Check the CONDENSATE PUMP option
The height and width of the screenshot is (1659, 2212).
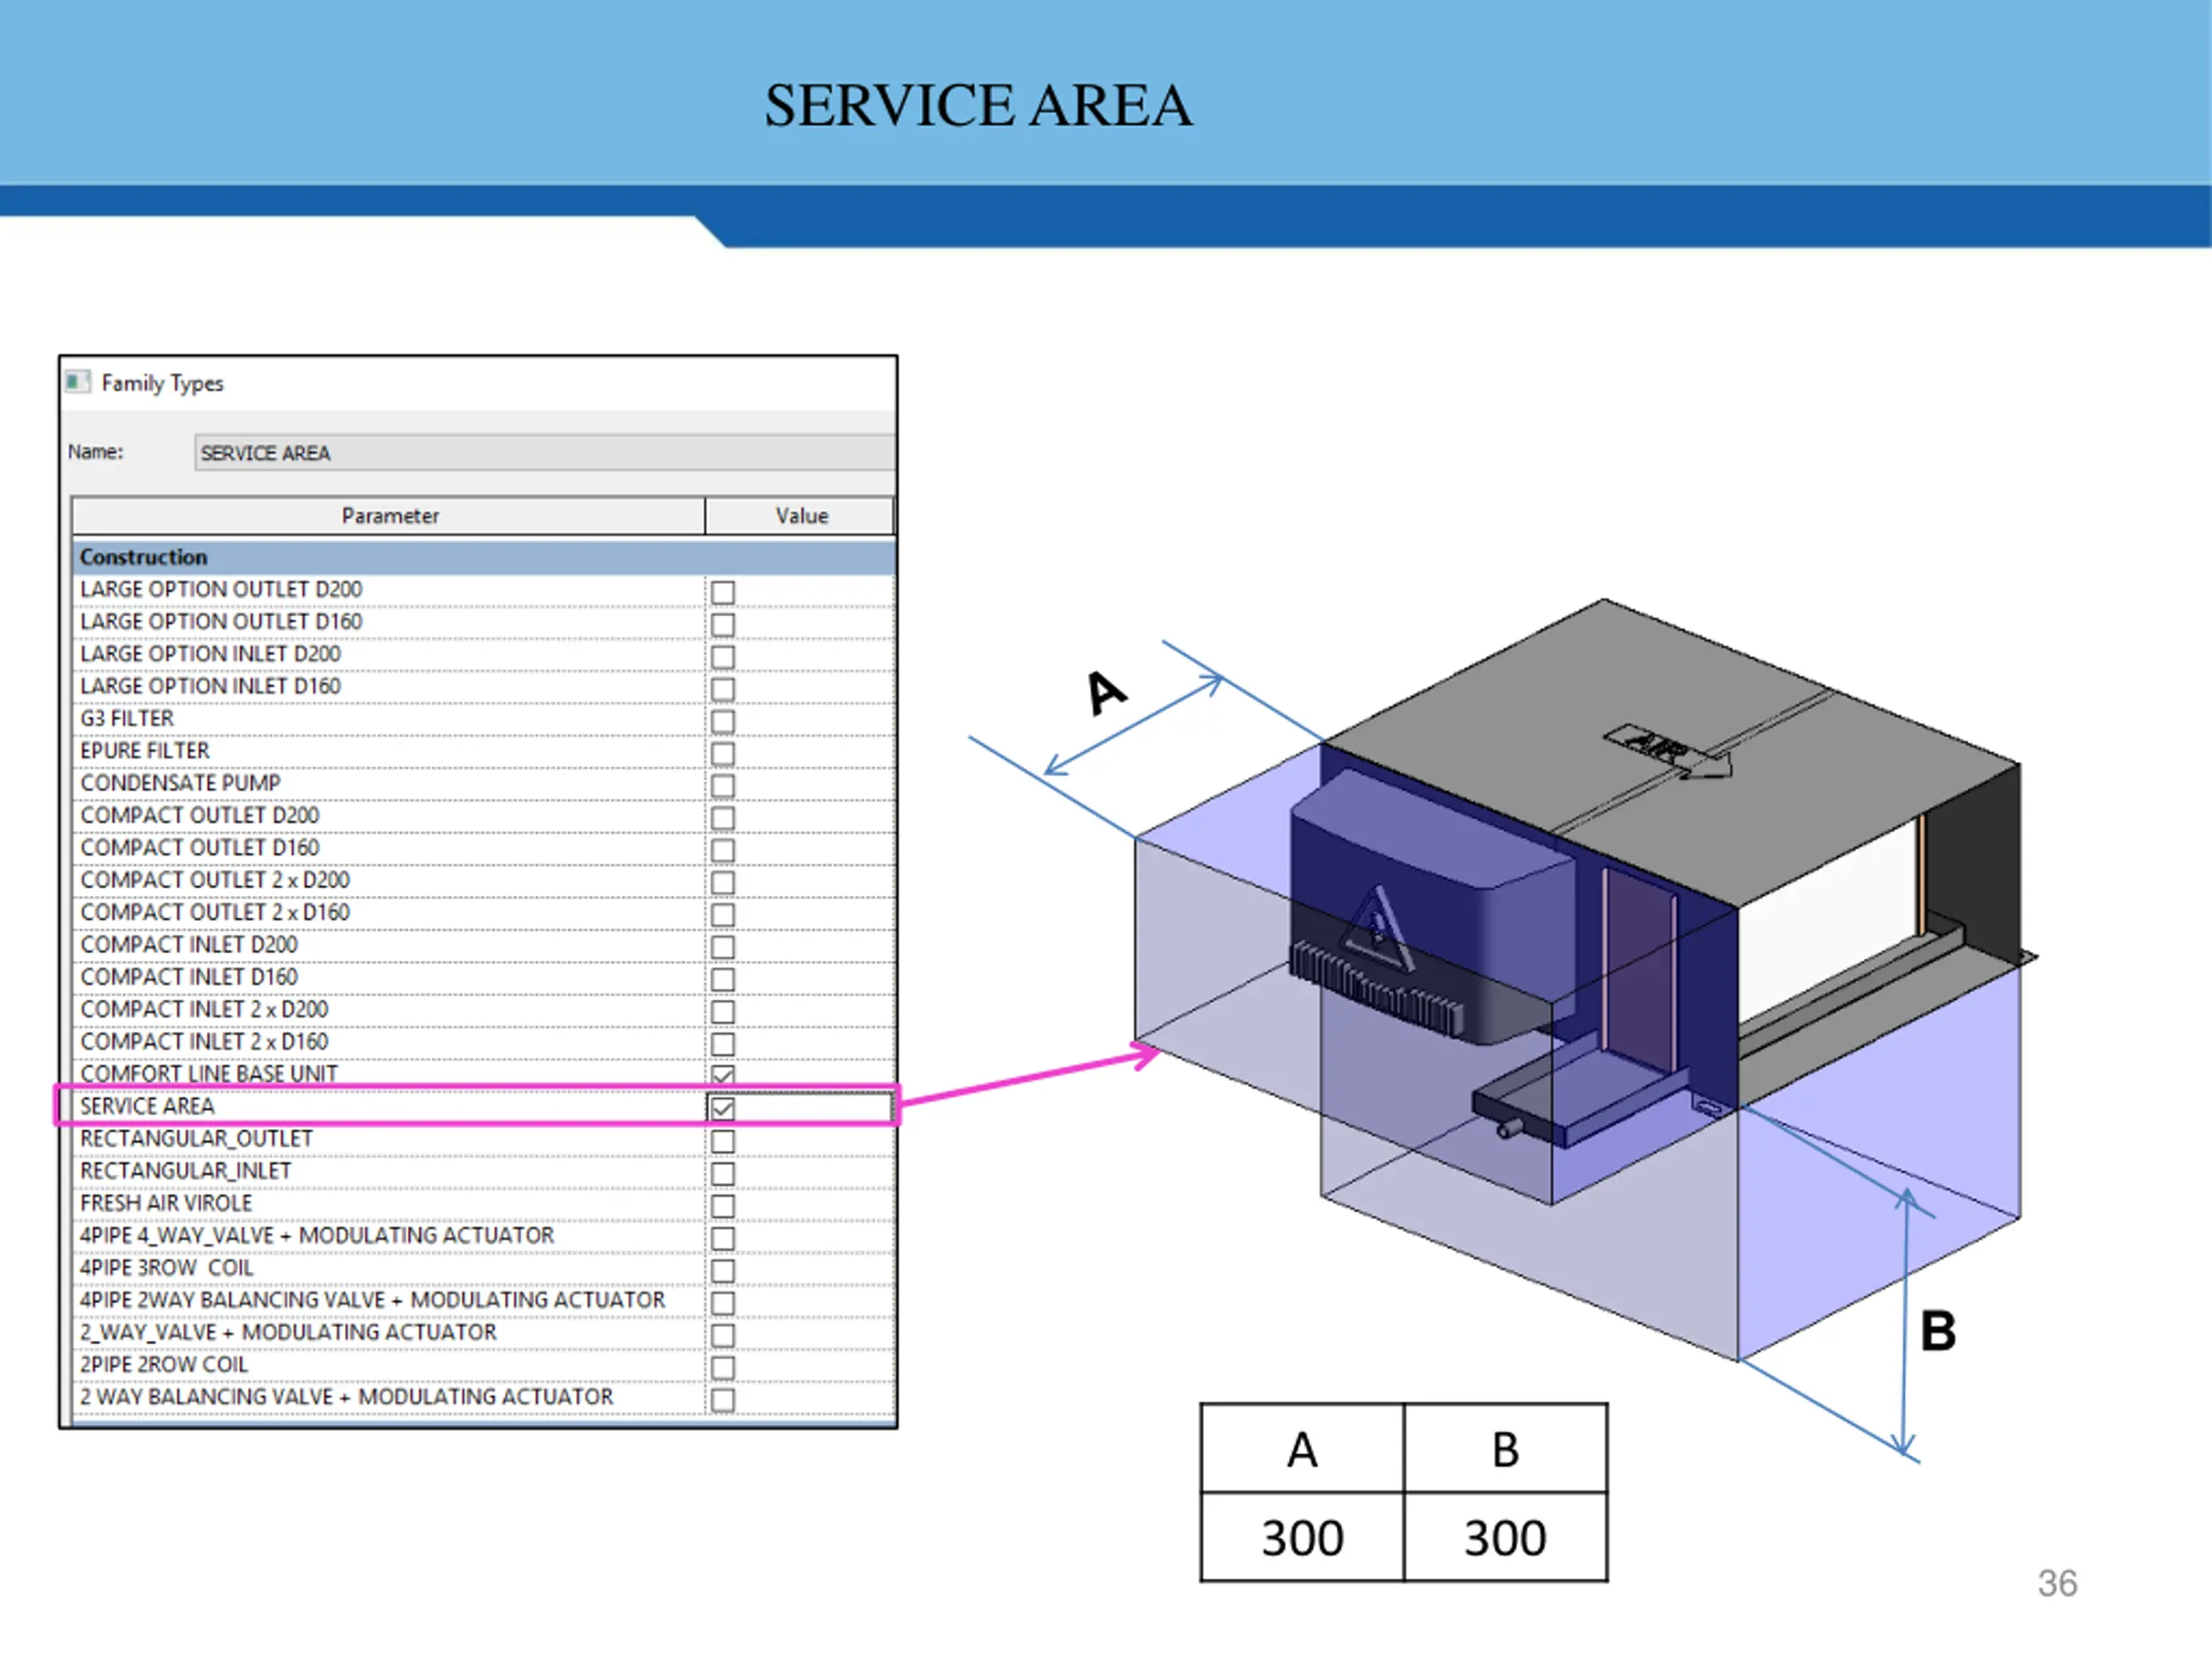click(722, 786)
